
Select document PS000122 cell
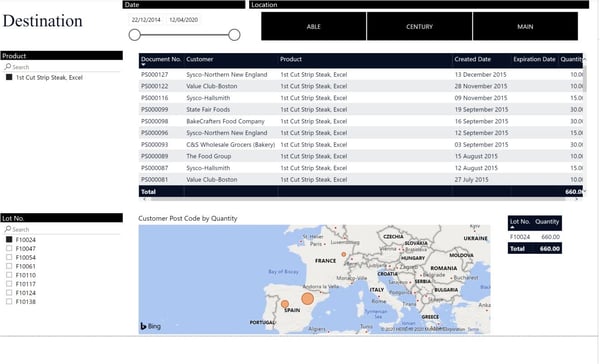(x=155, y=86)
